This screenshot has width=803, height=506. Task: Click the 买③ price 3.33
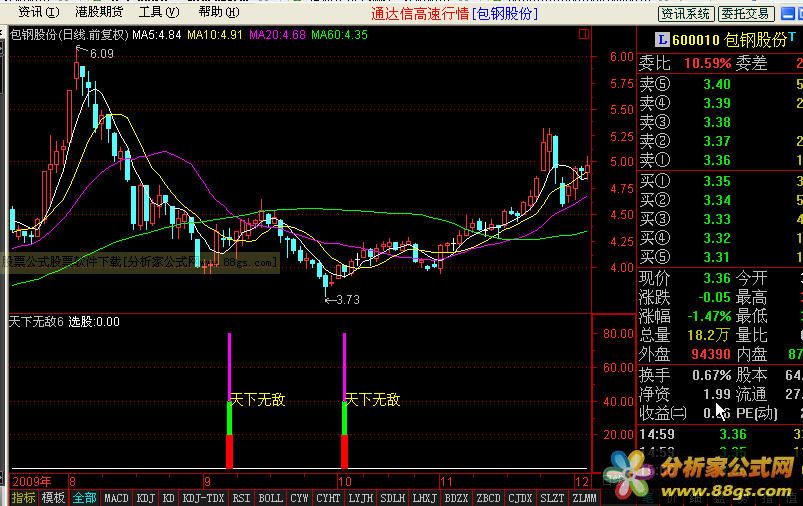point(717,219)
